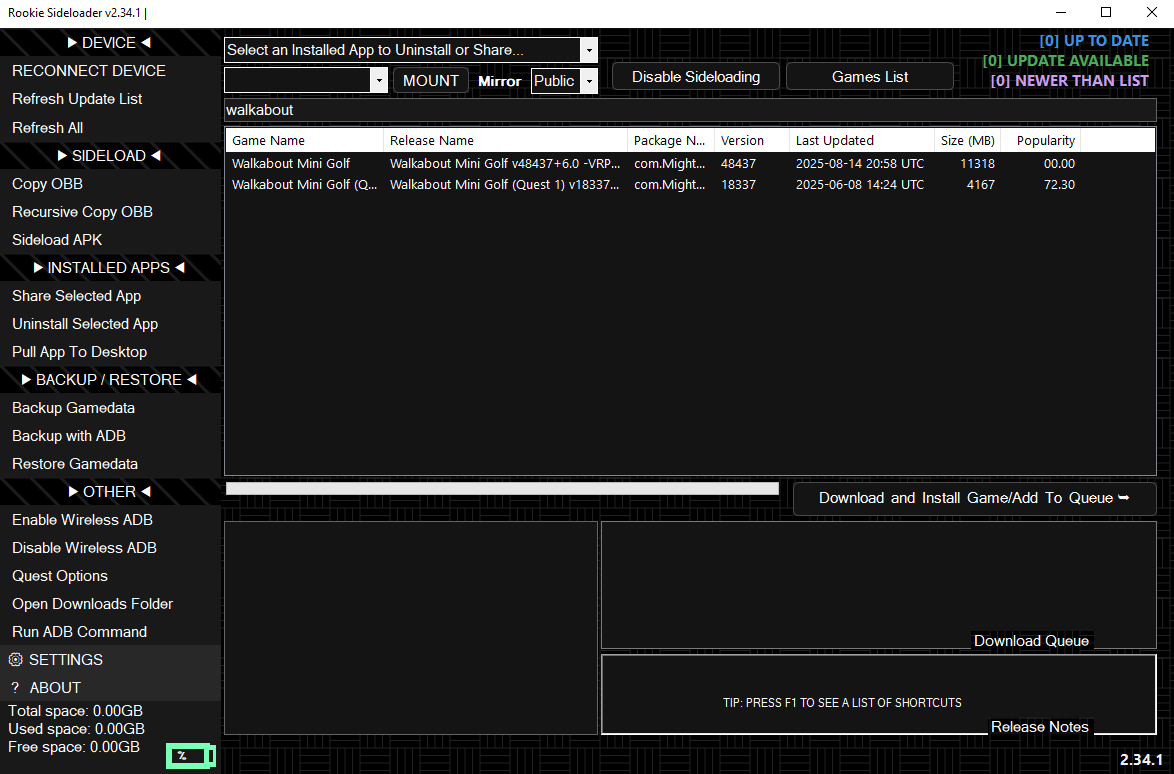This screenshot has width=1174, height=774.
Task: Click the battery percentage icon
Action: click(191, 756)
